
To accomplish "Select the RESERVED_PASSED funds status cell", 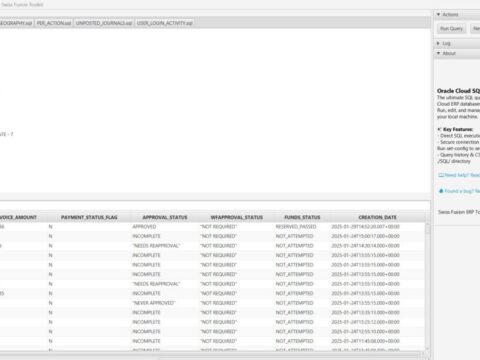I will point(296,227).
